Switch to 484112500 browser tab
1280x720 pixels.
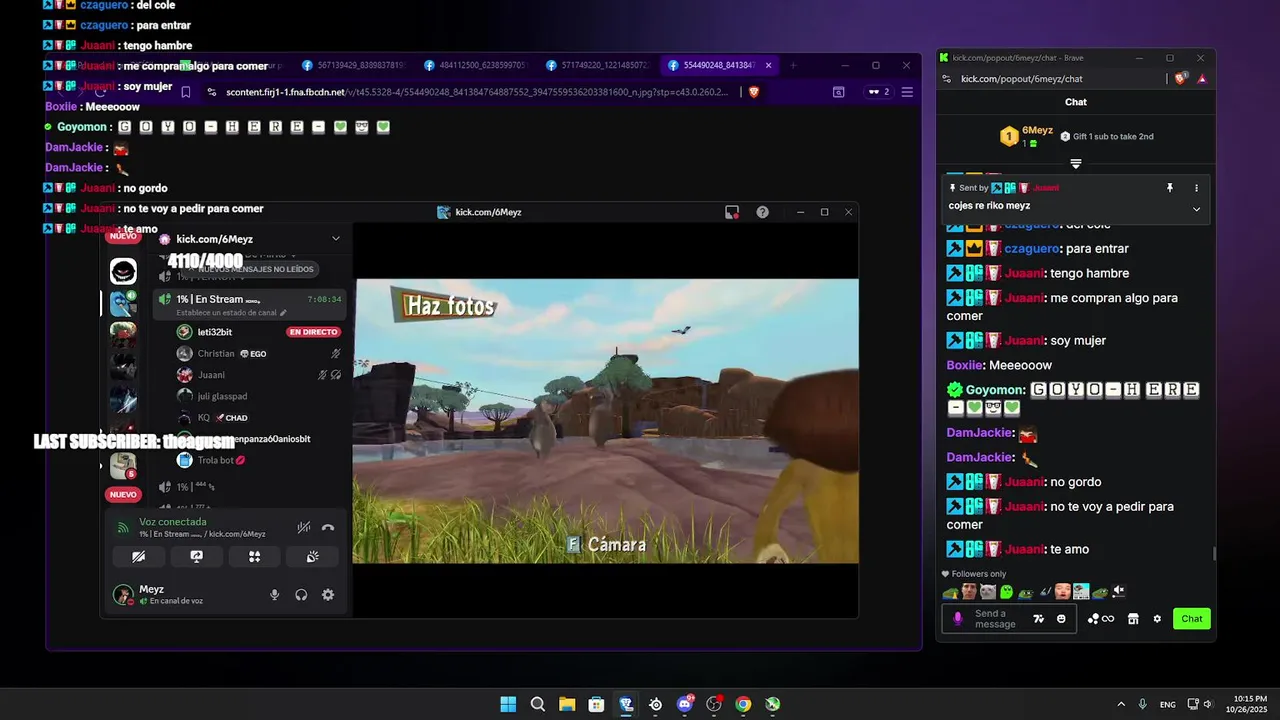tap(475, 65)
